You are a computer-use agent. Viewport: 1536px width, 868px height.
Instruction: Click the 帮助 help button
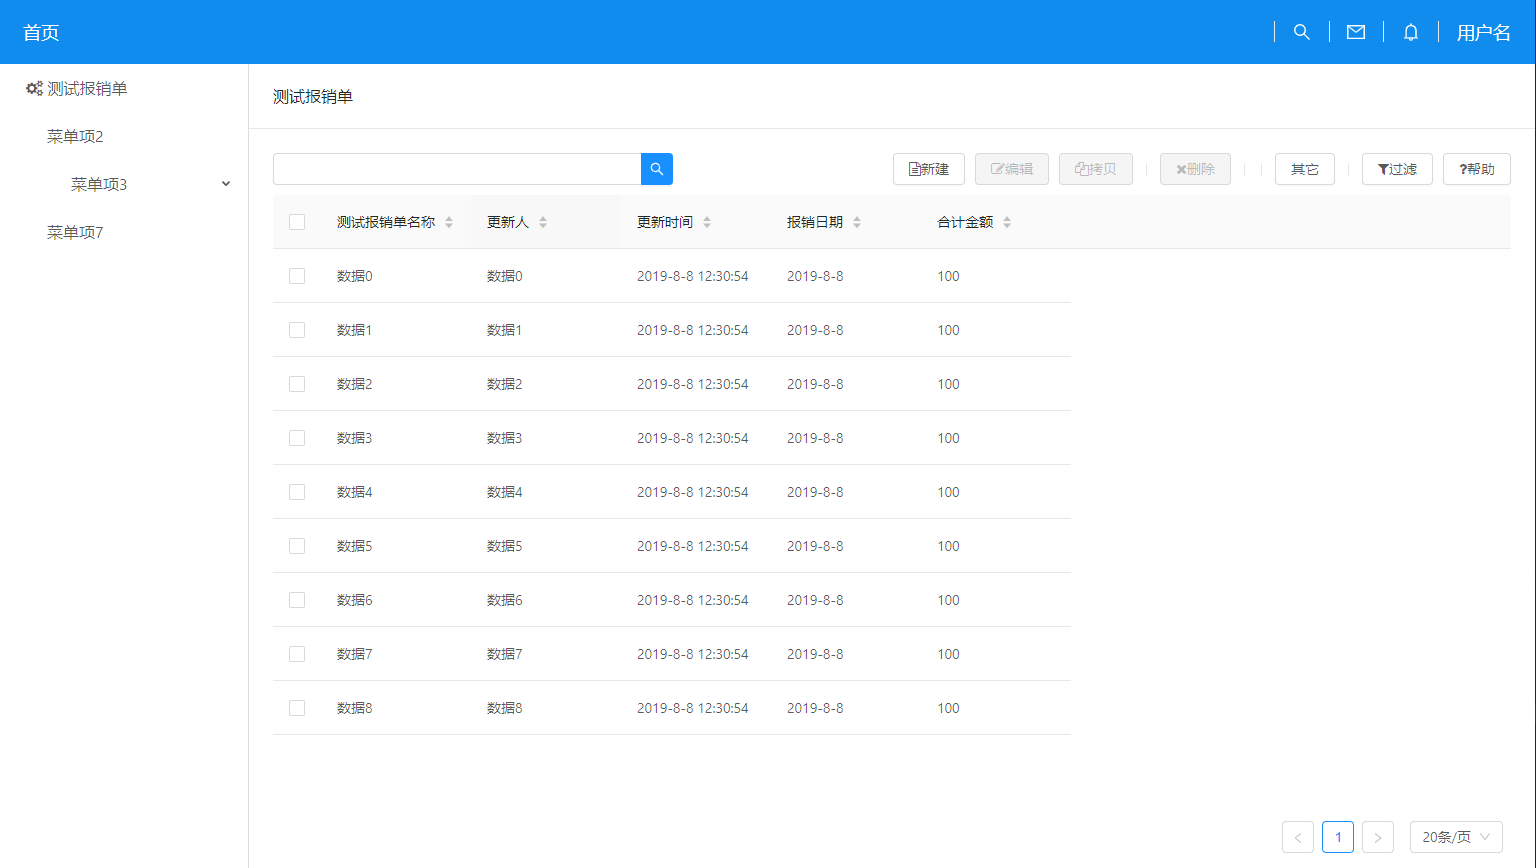(x=1477, y=169)
